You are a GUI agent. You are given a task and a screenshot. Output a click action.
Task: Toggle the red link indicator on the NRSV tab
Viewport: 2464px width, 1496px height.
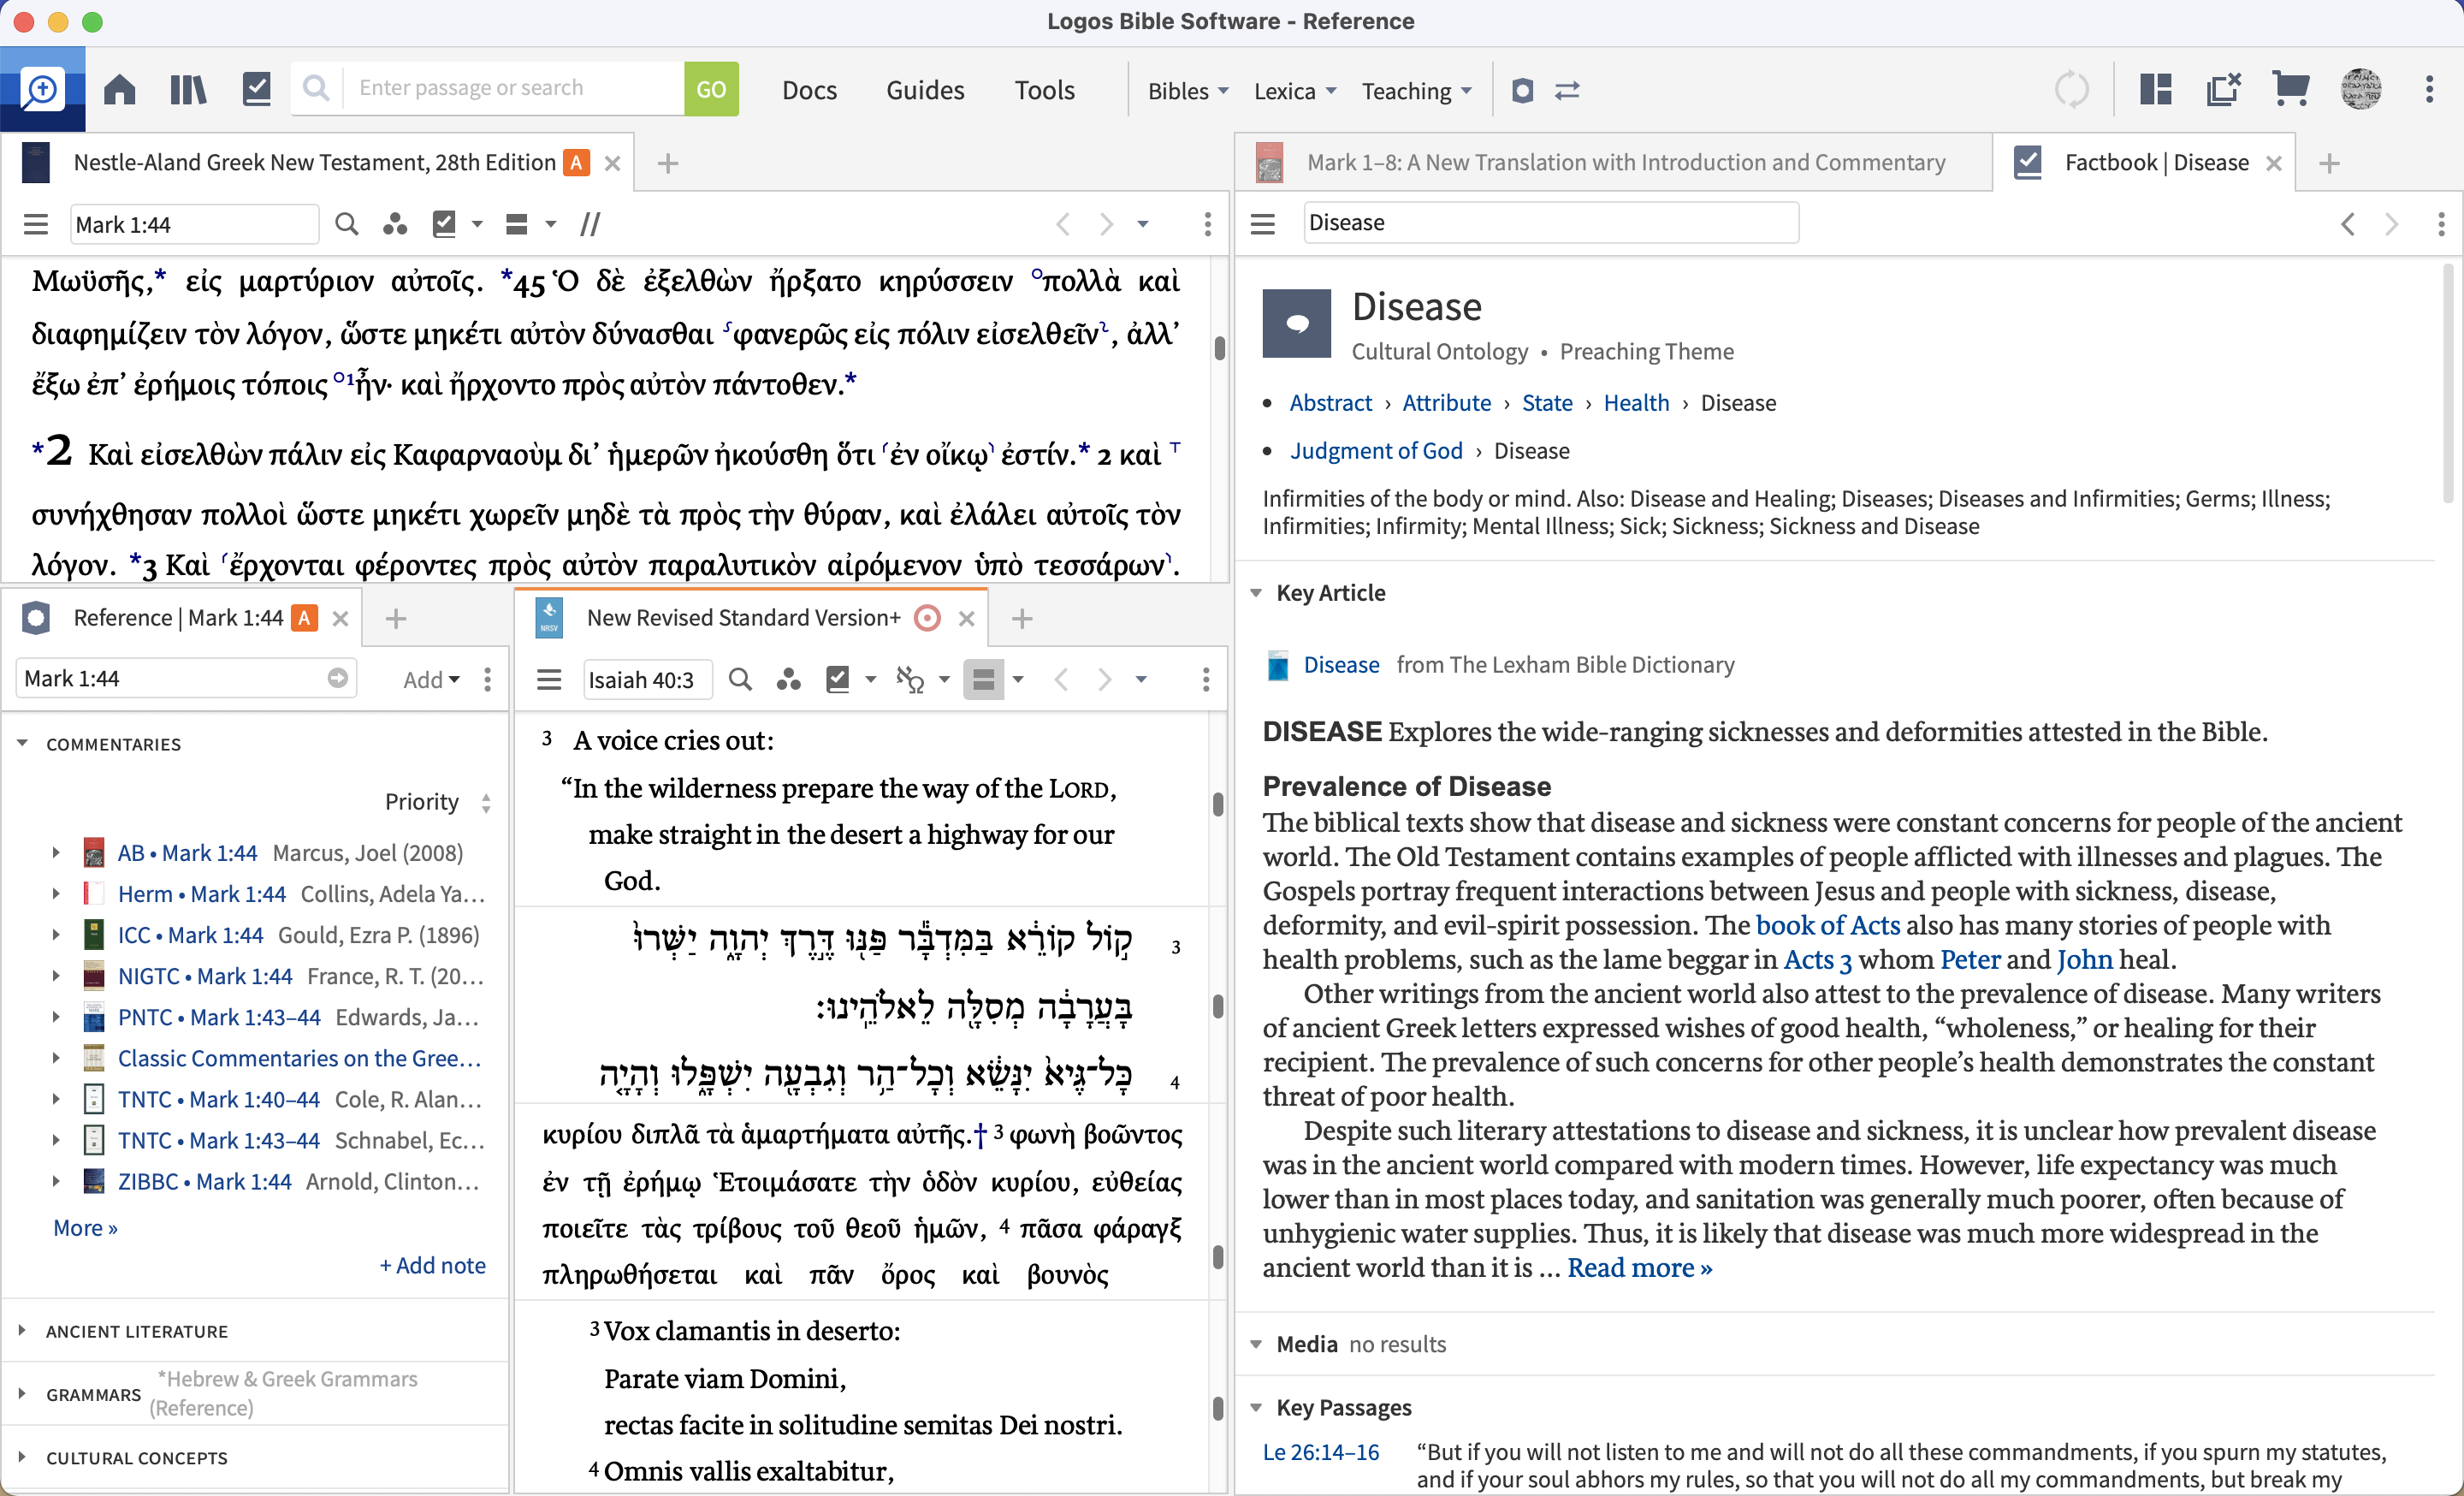(926, 618)
